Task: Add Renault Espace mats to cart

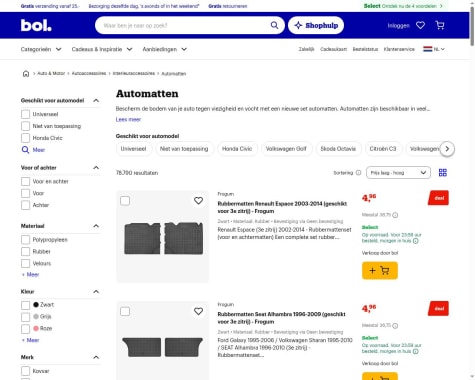Action: 380,271
